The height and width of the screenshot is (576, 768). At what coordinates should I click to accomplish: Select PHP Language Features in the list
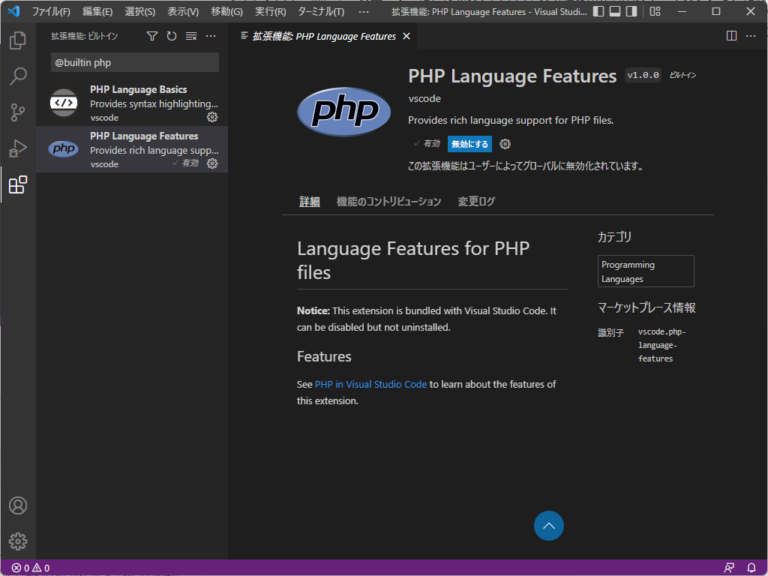click(x=132, y=149)
